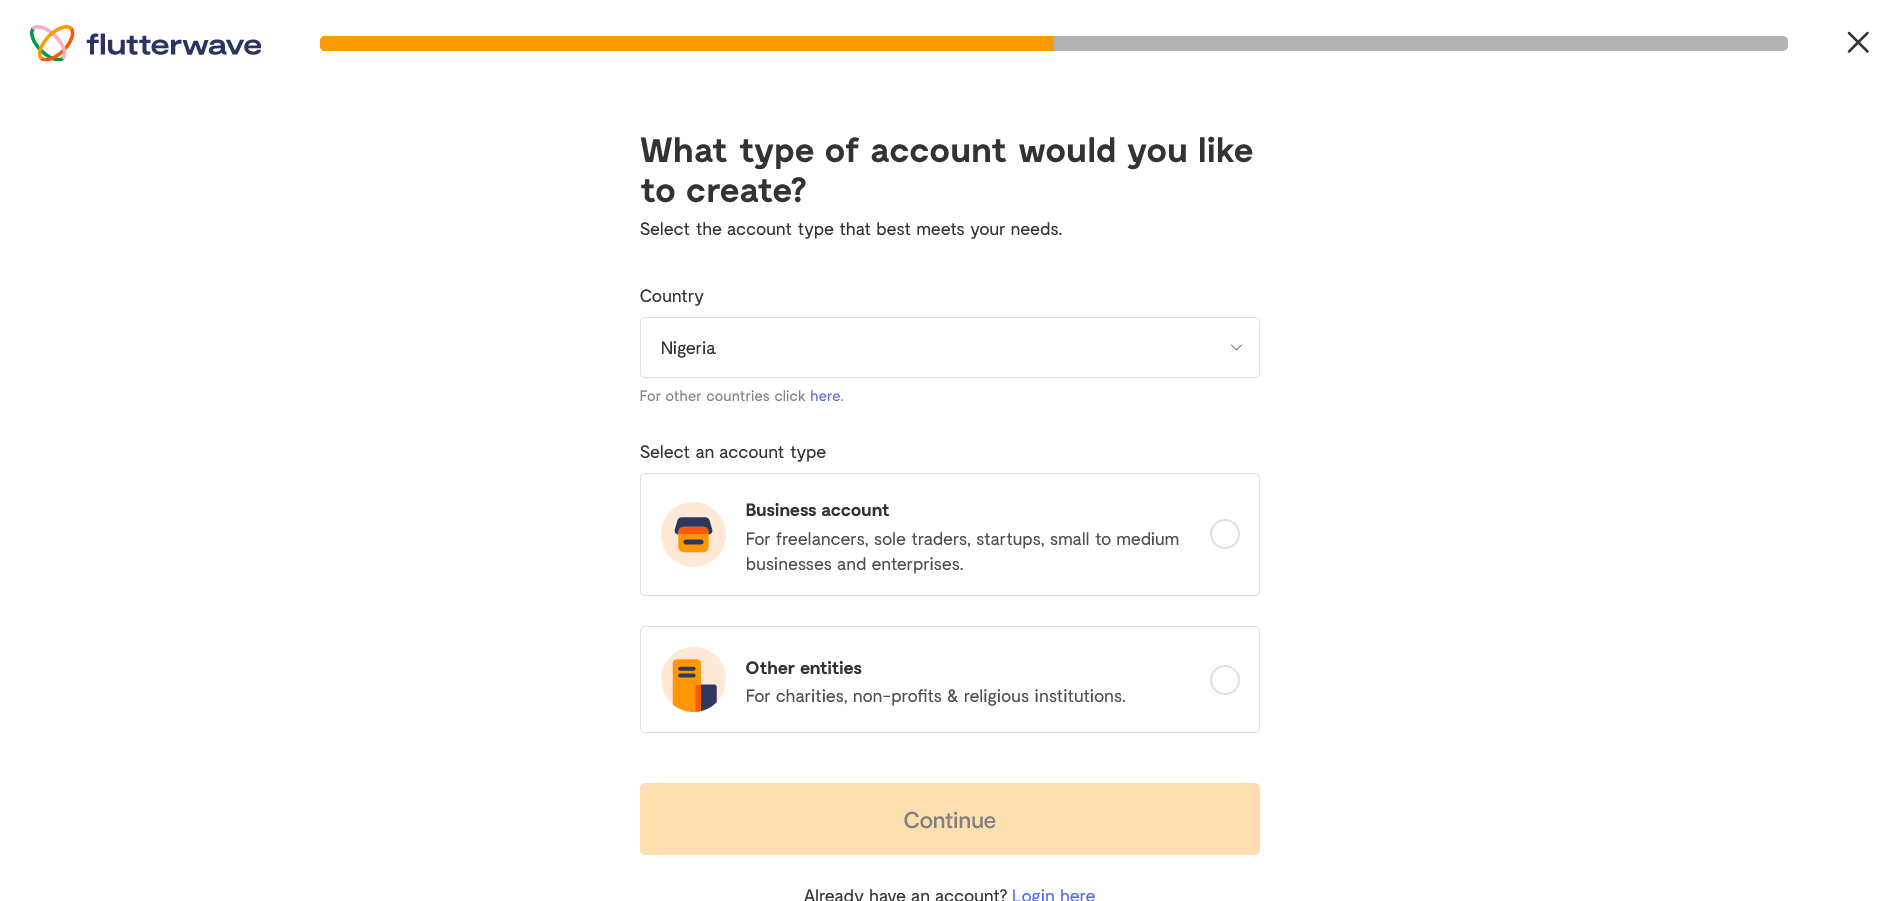Choose the Other entities option card
The height and width of the screenshot is (901, 1898).
pyautogui.click(x=949, y=679)
